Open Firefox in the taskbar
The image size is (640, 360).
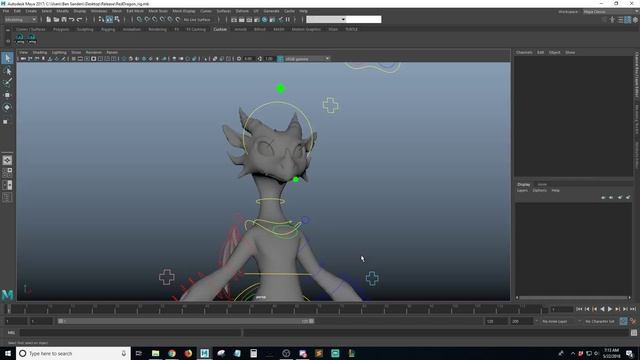(x=188, y=353)
